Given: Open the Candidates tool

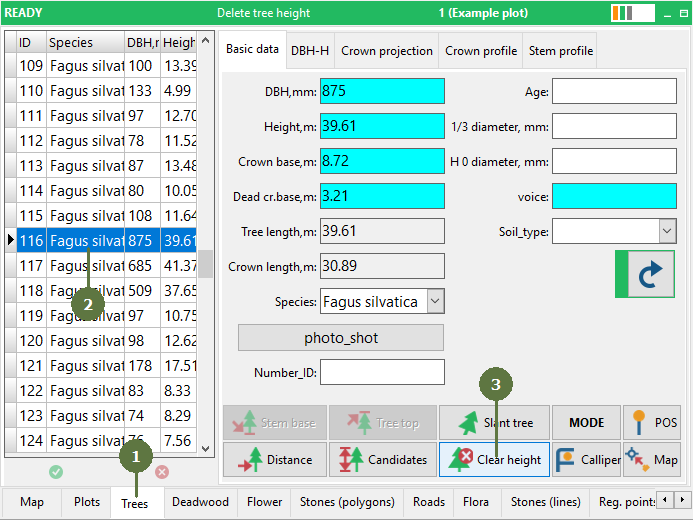Looking at the screenshot, I should (x=383, y=459).
